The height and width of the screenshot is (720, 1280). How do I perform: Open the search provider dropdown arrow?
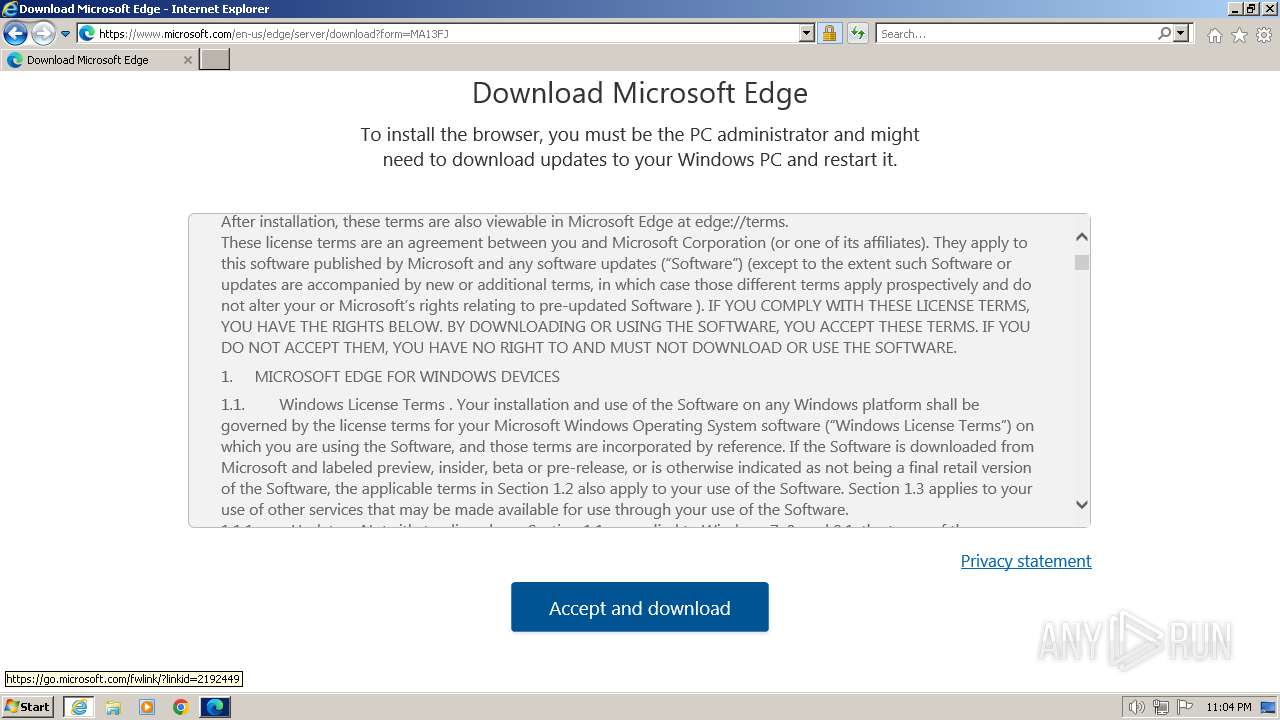click(x=1181, y=34)
